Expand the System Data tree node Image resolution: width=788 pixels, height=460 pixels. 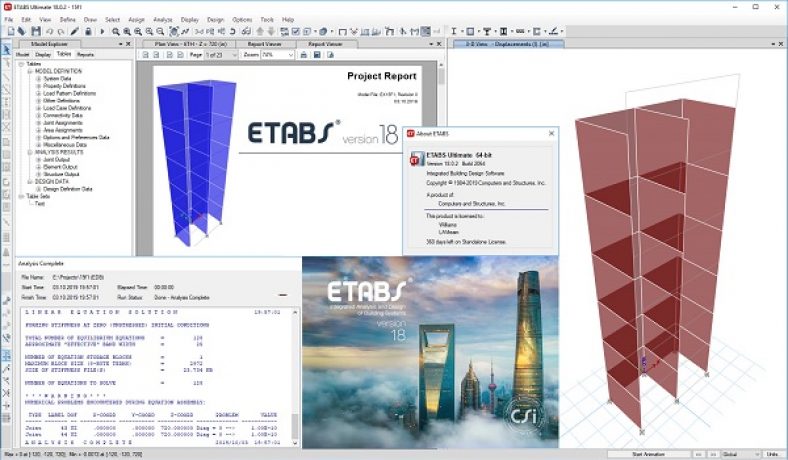point(38,79)
